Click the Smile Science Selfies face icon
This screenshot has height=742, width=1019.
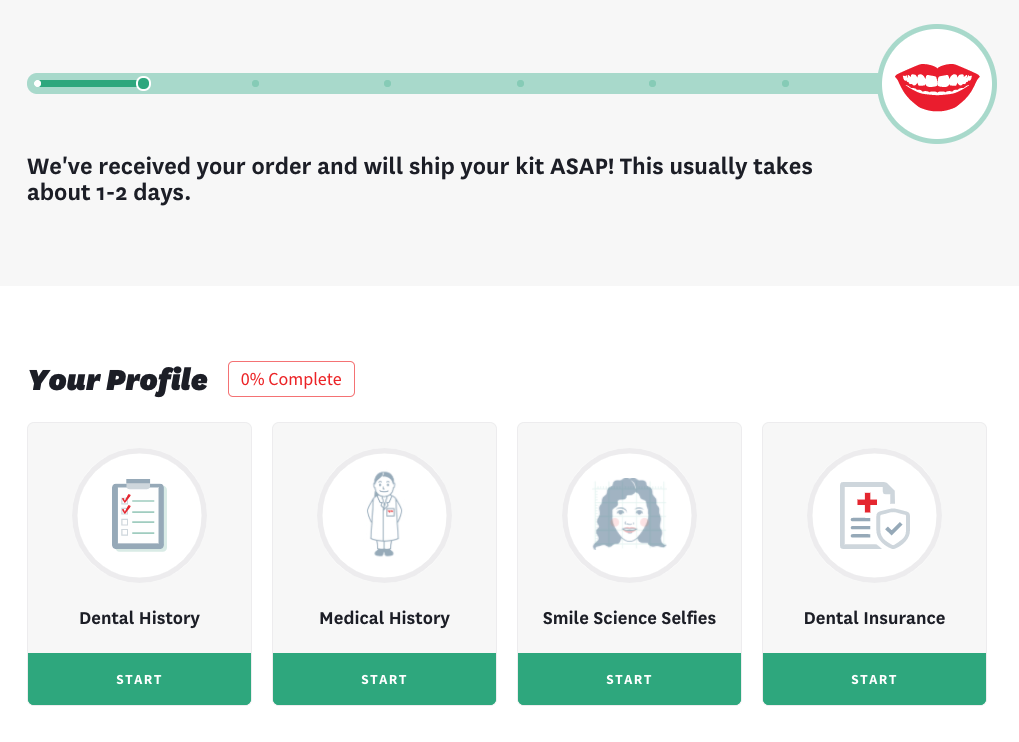[x=629, y=515]
